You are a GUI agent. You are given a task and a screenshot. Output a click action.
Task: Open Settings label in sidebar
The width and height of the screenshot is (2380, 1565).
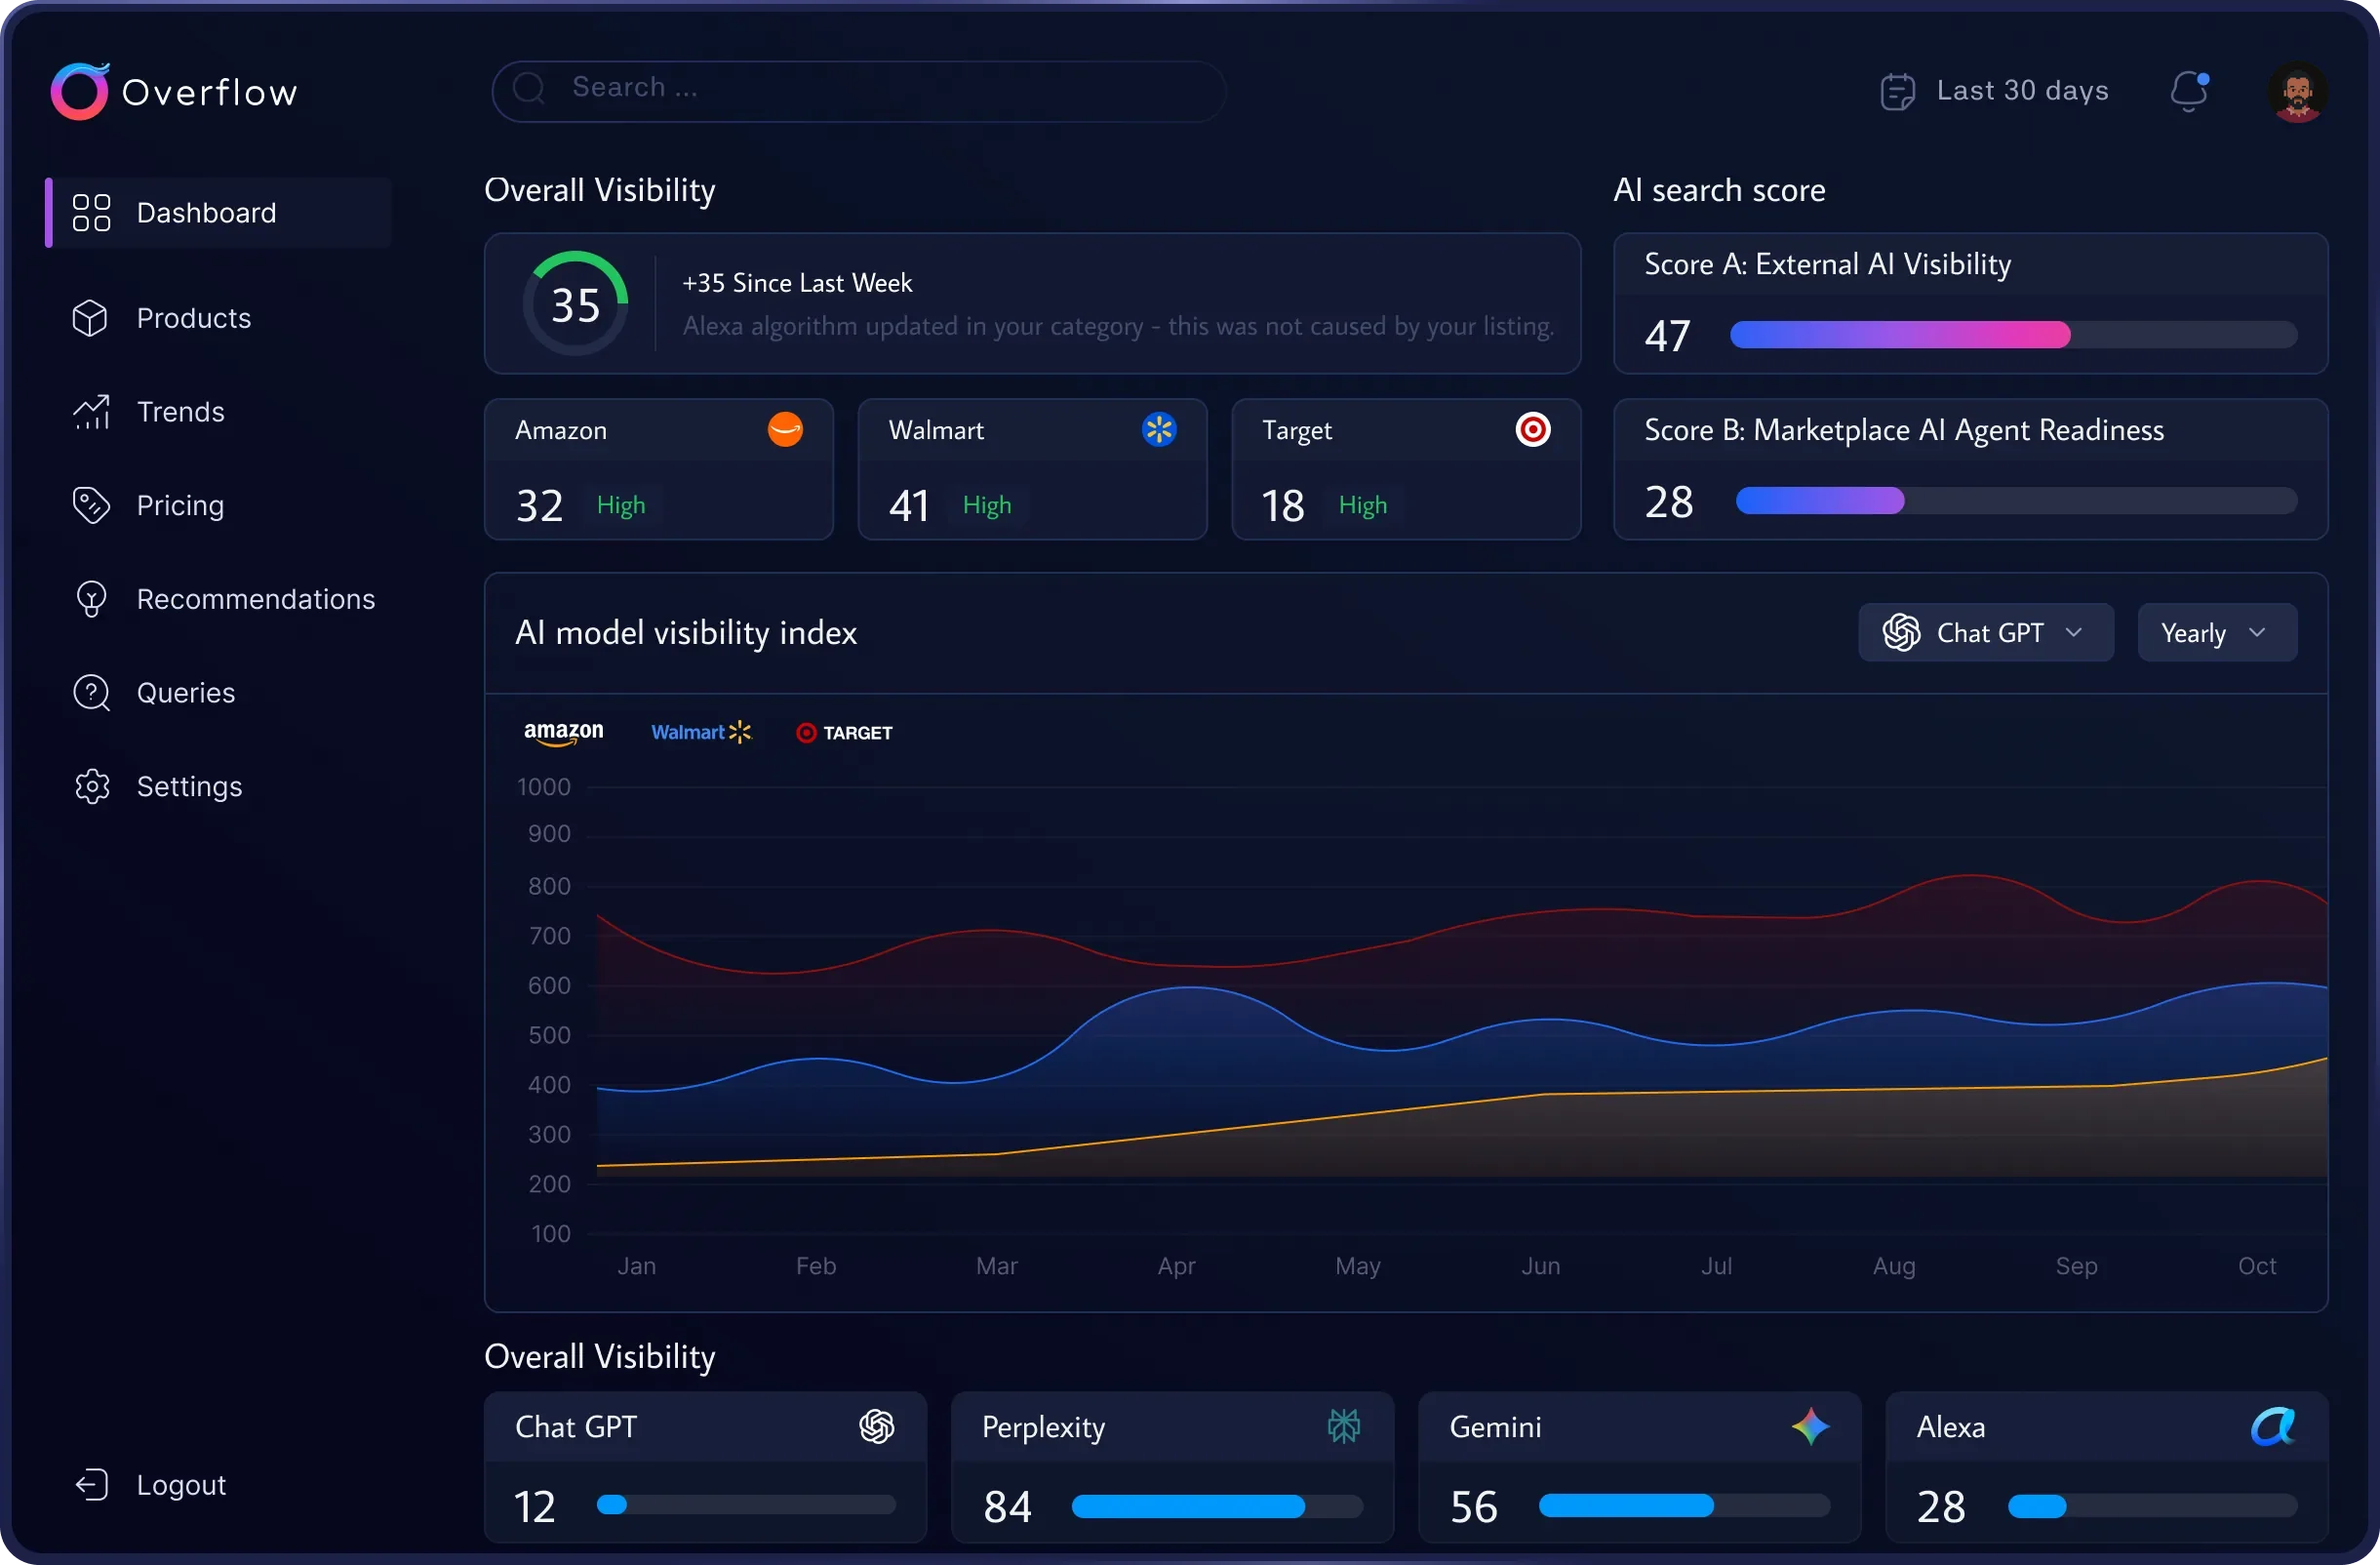(189, 786)
